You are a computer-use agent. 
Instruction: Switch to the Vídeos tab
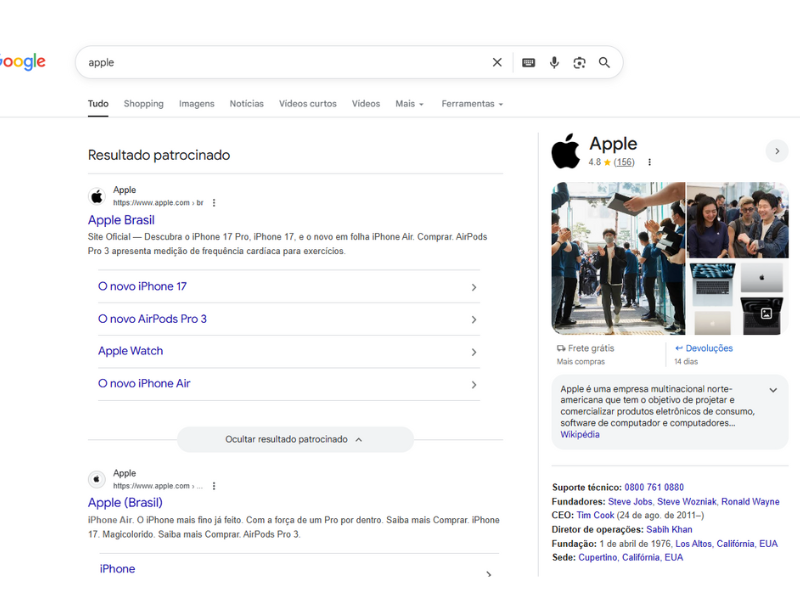pyautogui.click(x=366, y=104)
